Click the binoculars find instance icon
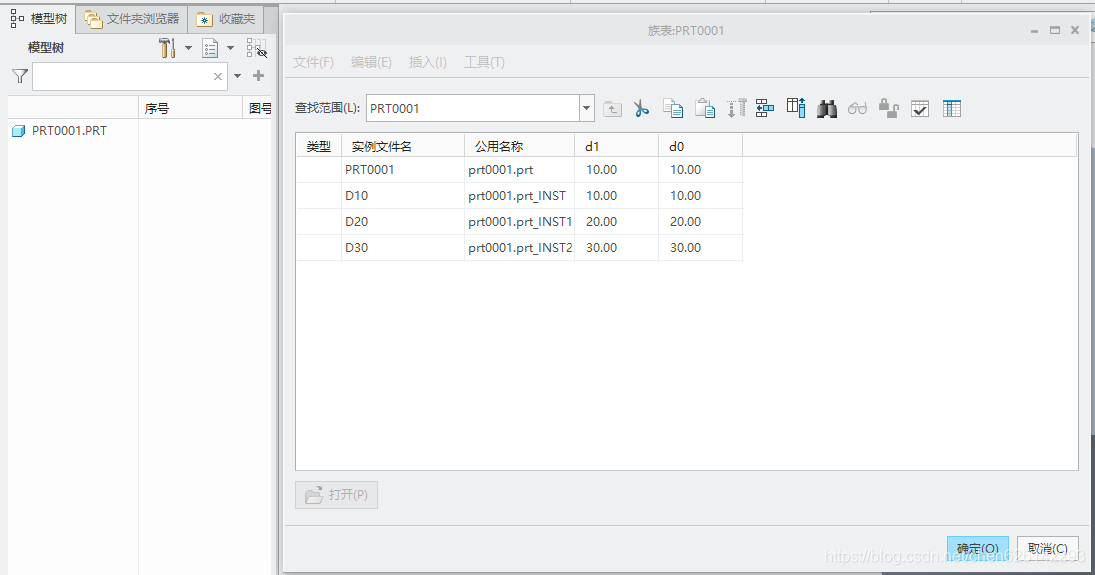This screenshot has height=575, width=1095. tap(827, 109)
